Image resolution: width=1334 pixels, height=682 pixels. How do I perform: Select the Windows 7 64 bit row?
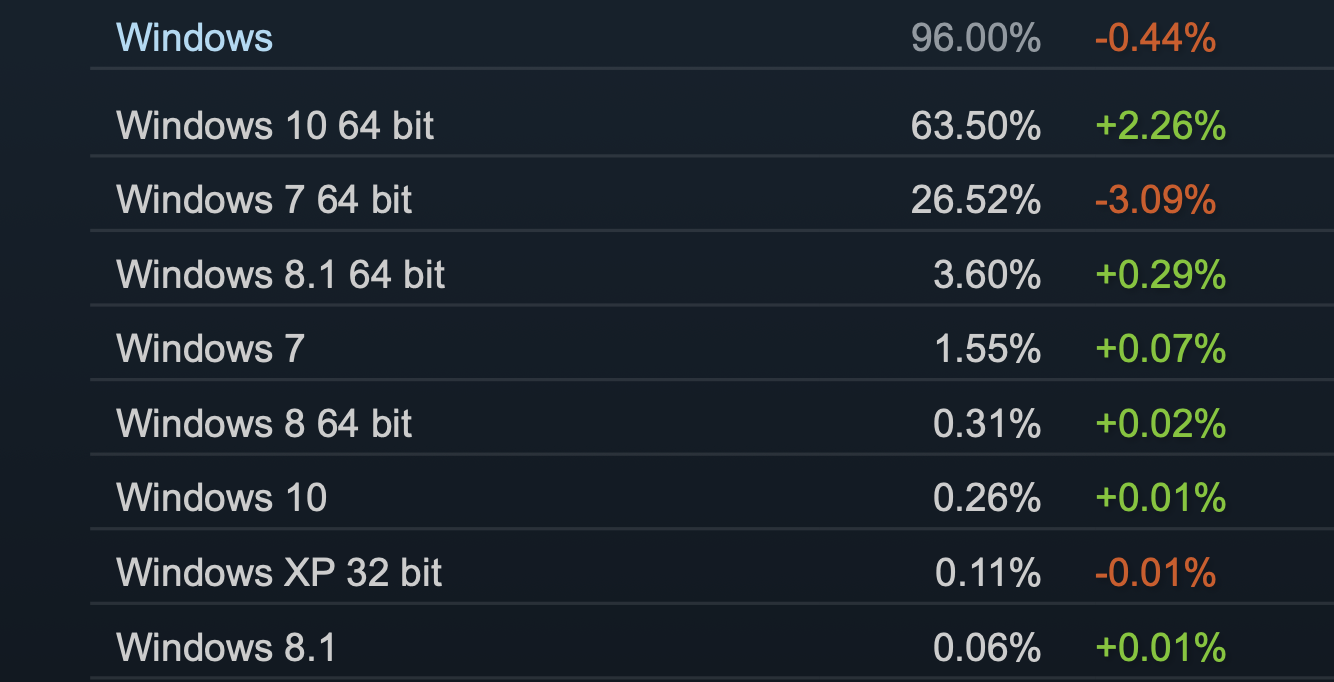712,200
